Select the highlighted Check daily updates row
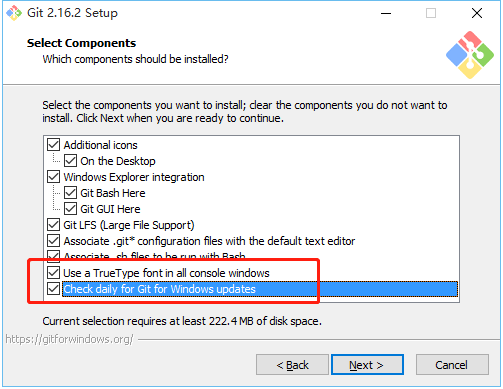This screenshot has width=503, height=389. coord(260,289)
